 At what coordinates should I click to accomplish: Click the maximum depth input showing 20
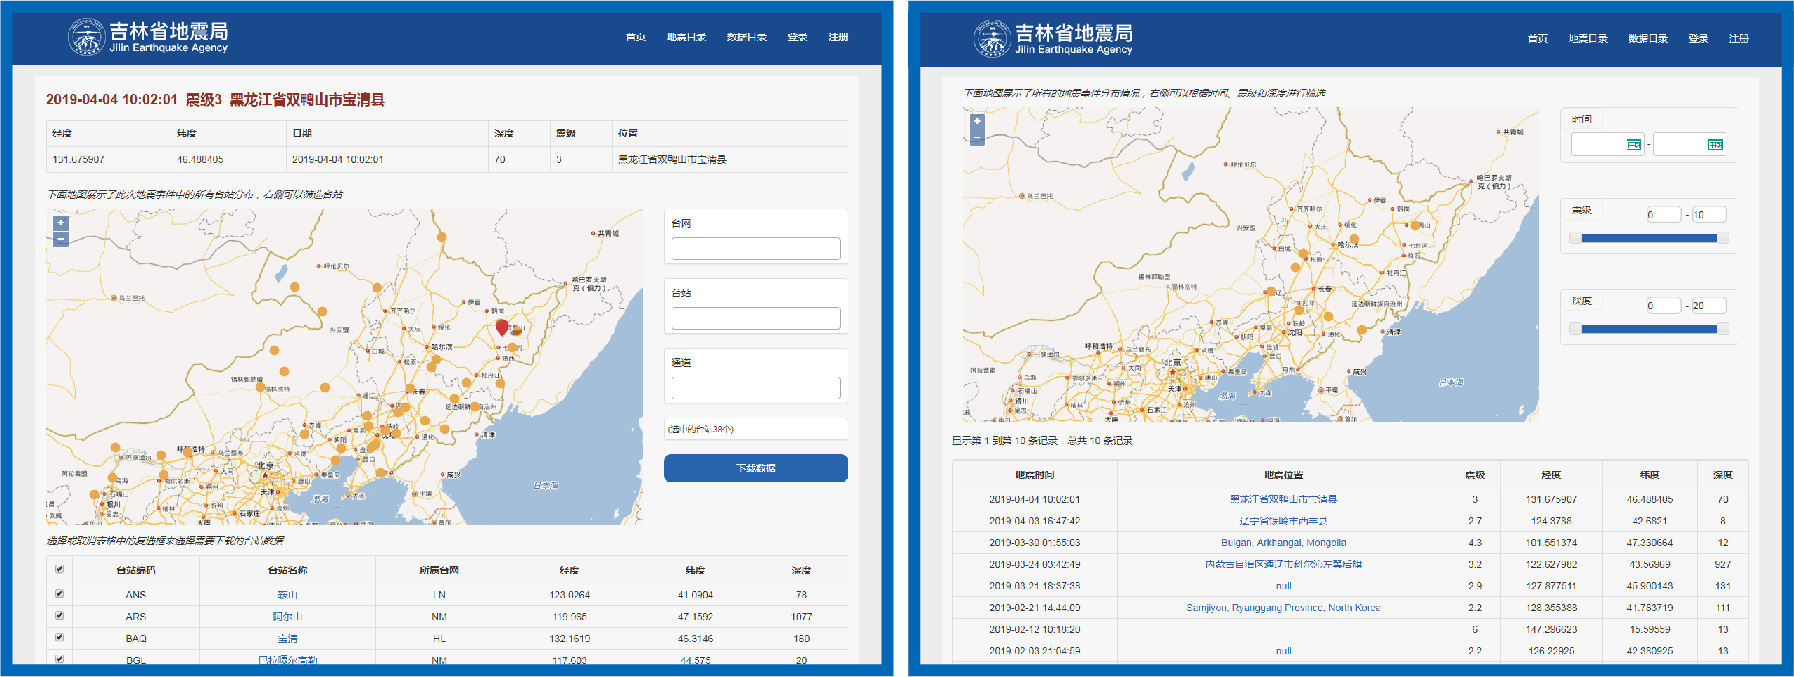[x=1708, y=306]
